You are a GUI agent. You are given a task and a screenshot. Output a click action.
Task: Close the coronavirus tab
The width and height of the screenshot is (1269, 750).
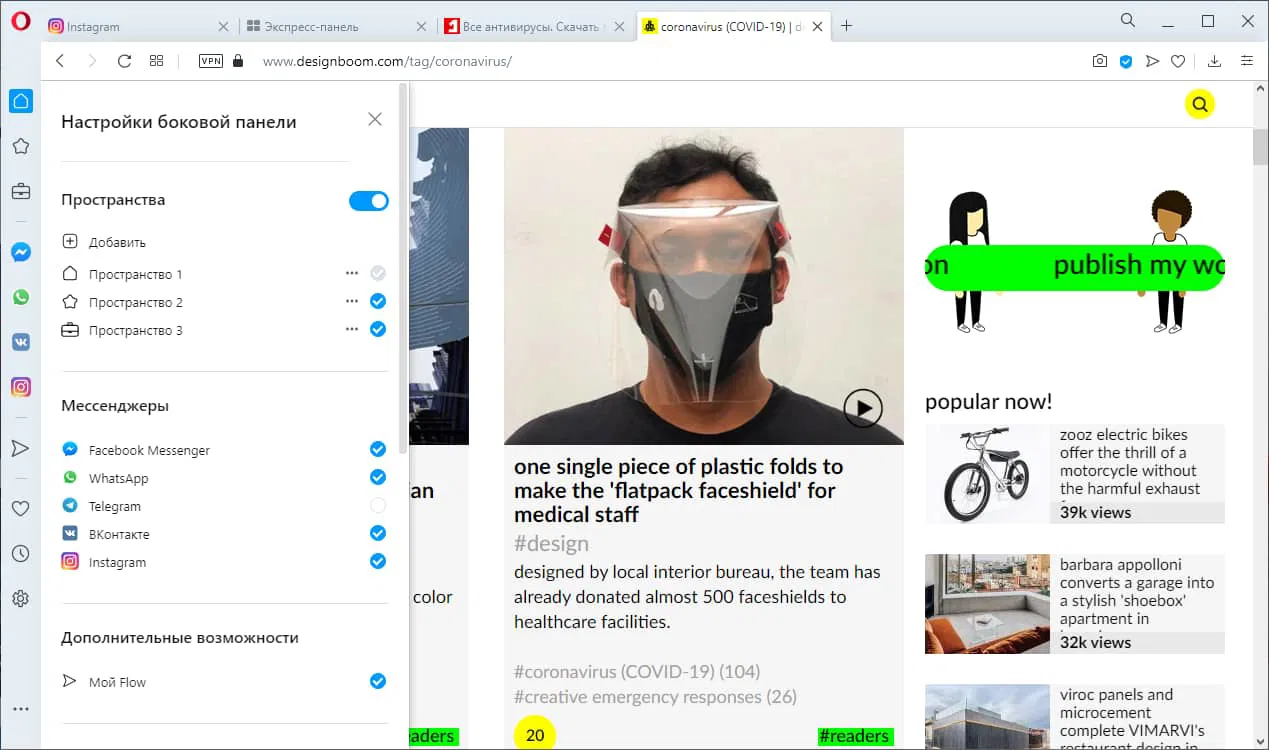click(818, 27)
